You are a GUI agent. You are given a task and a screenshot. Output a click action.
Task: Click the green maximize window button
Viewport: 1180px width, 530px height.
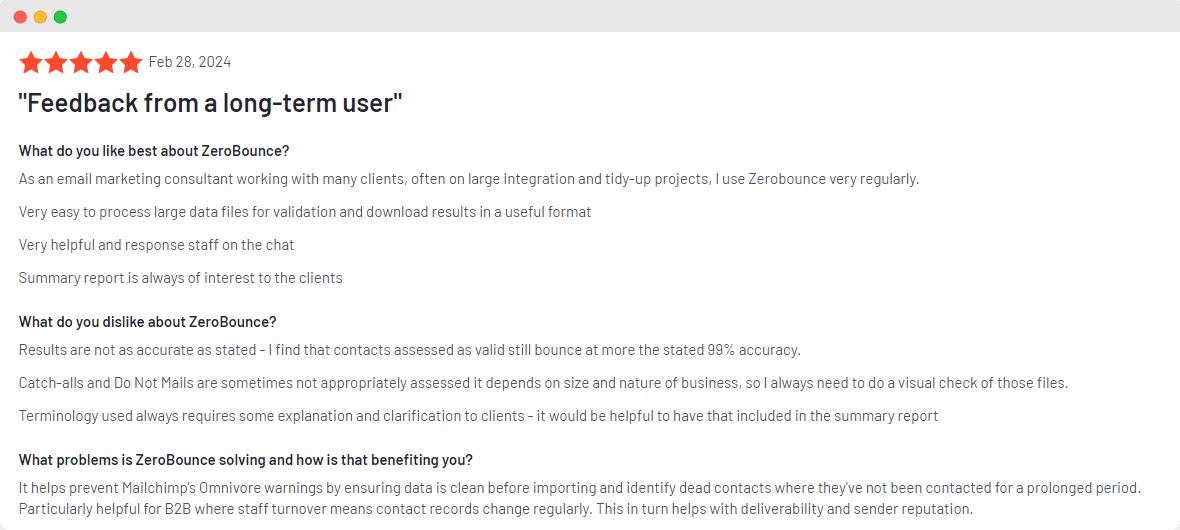[x=60, y=17]
